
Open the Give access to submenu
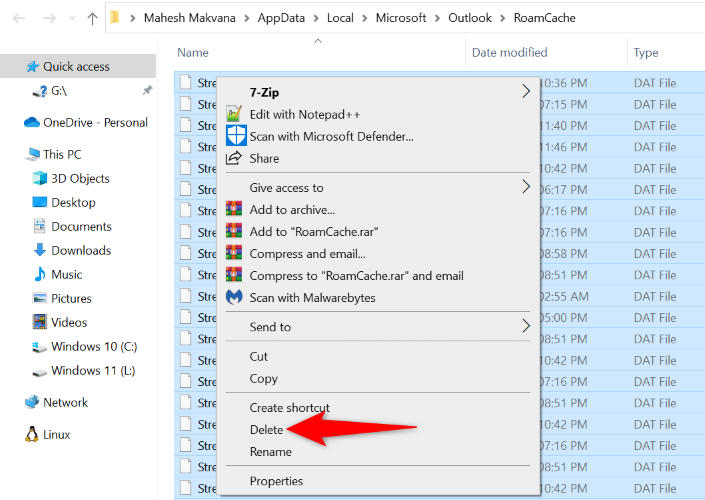click(x=378, y=188)
